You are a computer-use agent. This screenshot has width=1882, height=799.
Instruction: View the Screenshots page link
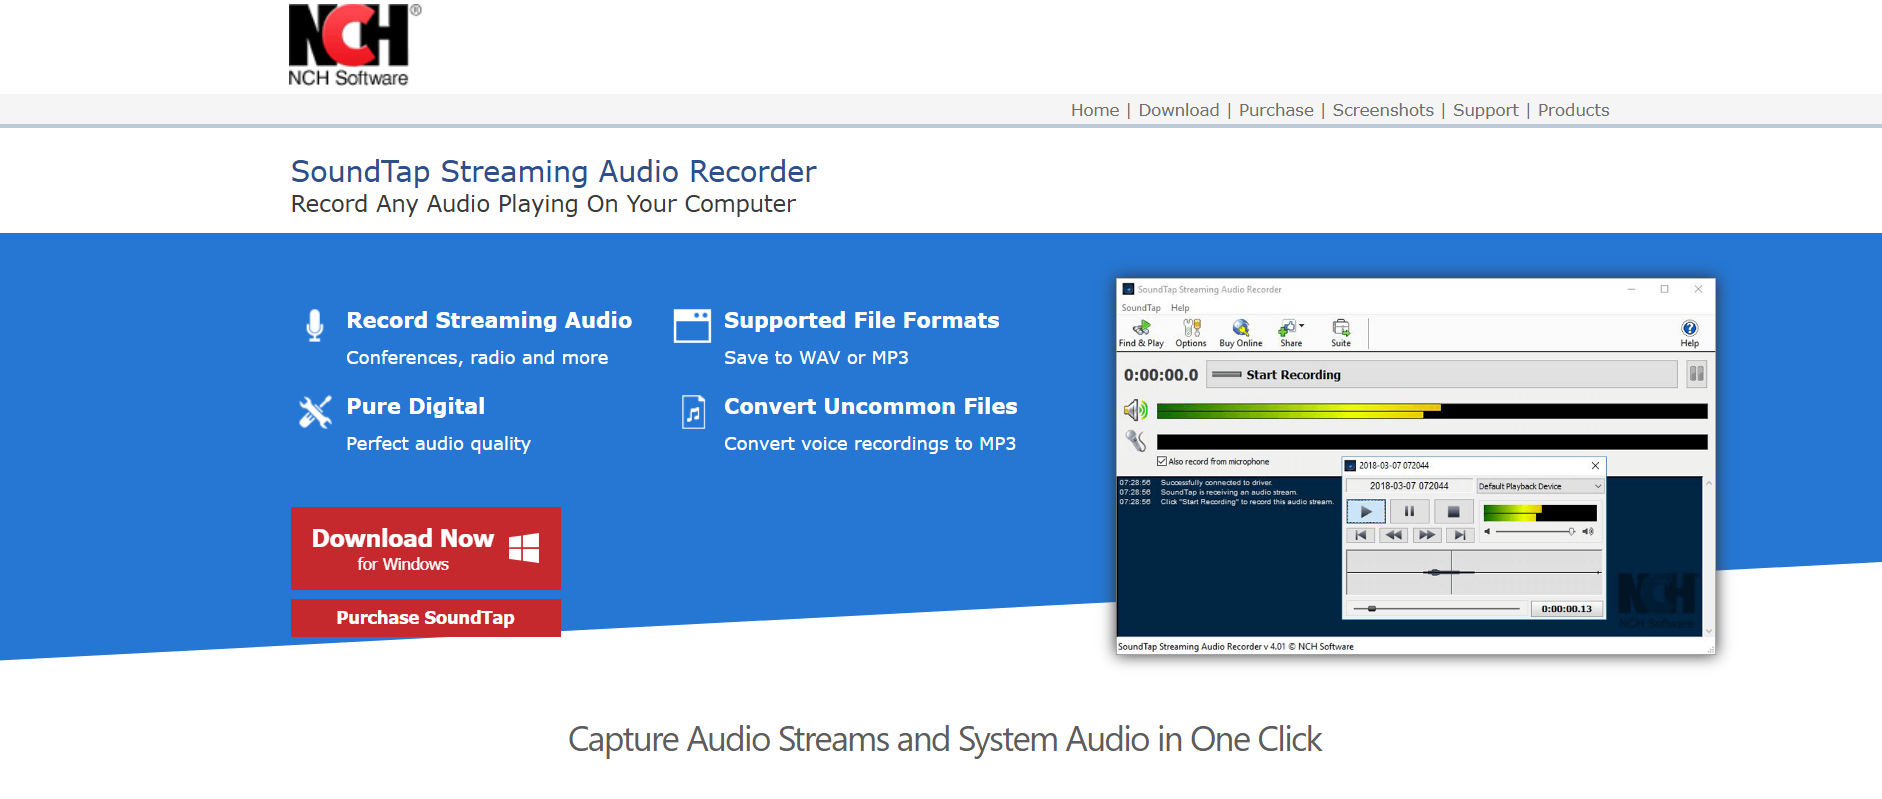[1383, 110]
